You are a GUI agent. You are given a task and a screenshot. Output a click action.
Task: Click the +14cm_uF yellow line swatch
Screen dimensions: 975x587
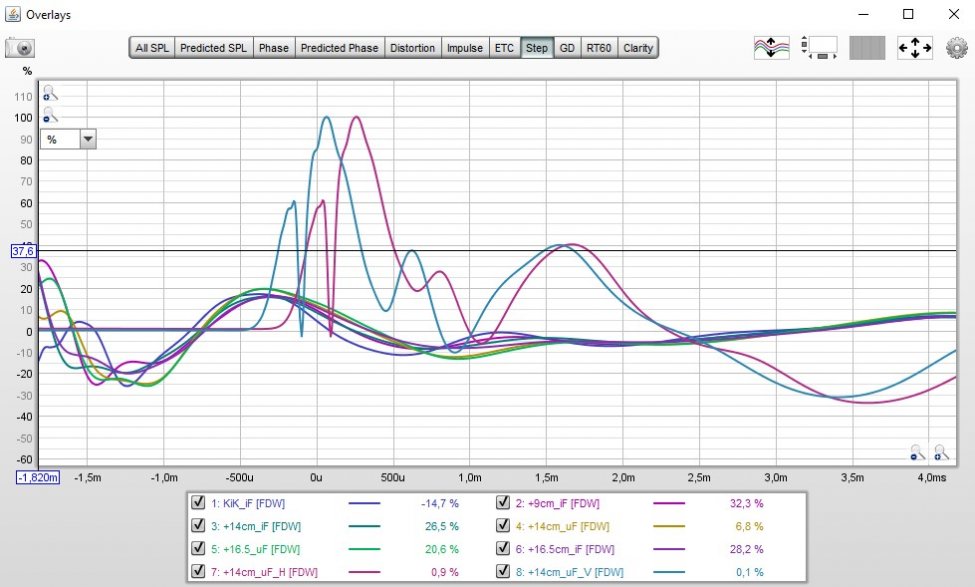coord(669,526)
